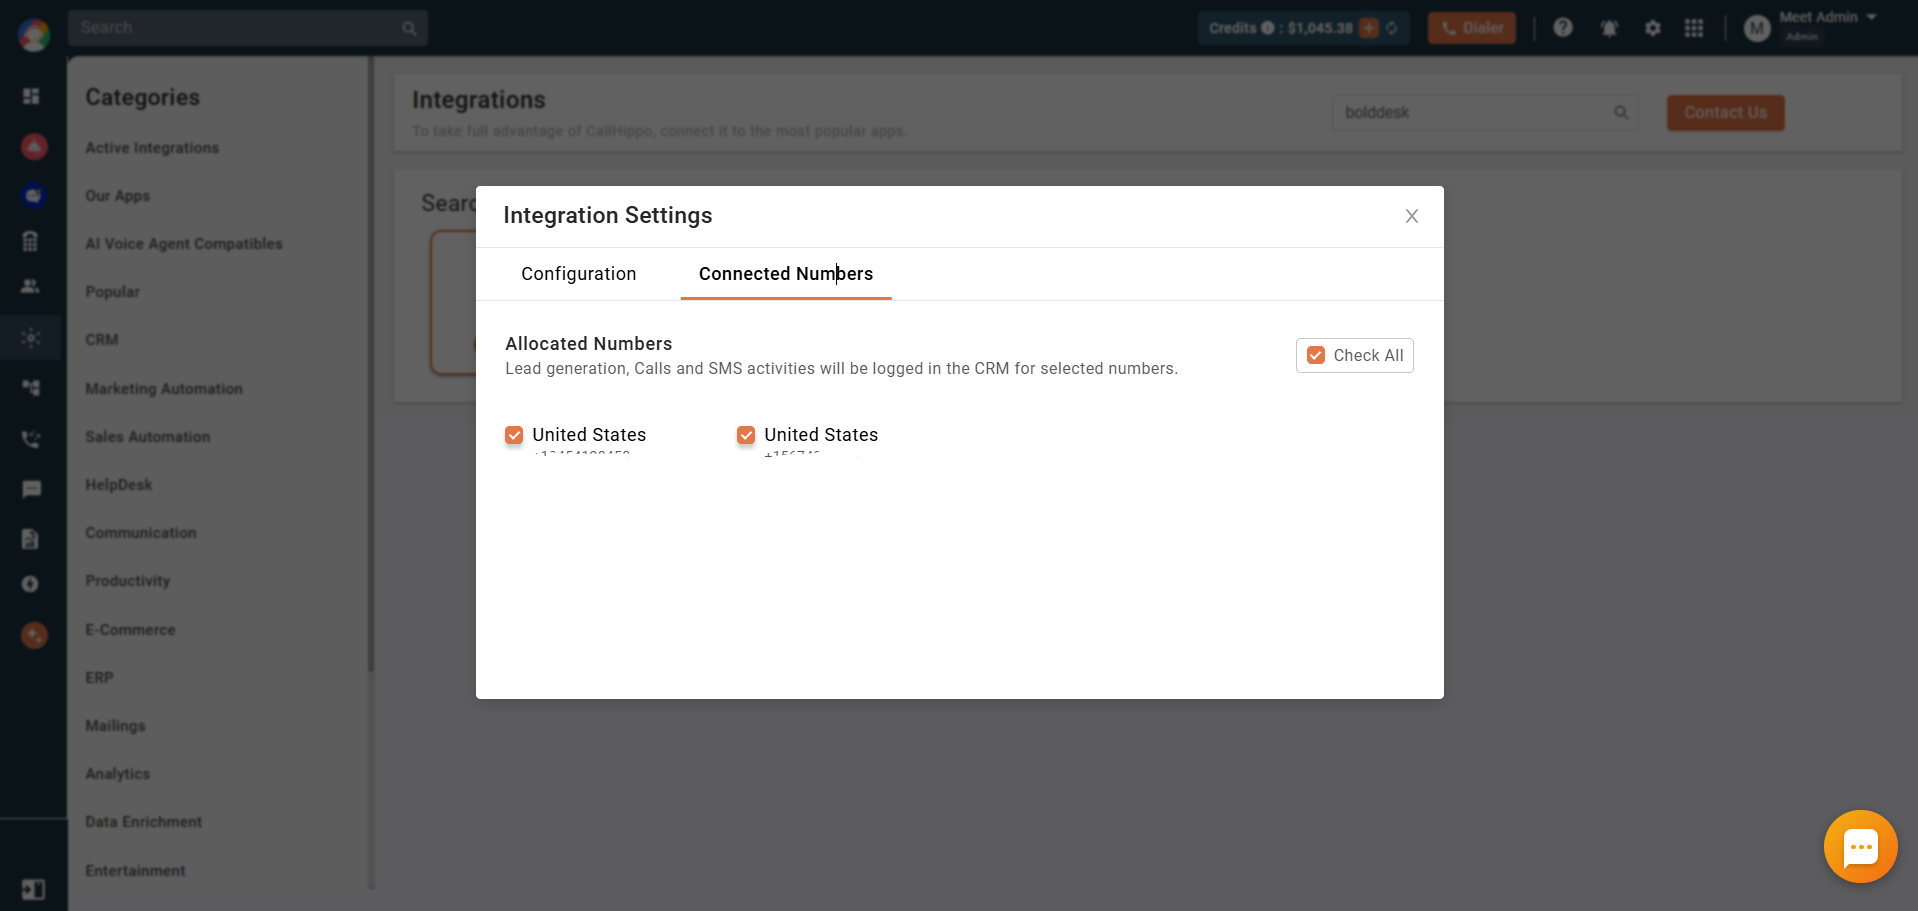Close the Integration Settings dialog

[x=1411, y=216]
